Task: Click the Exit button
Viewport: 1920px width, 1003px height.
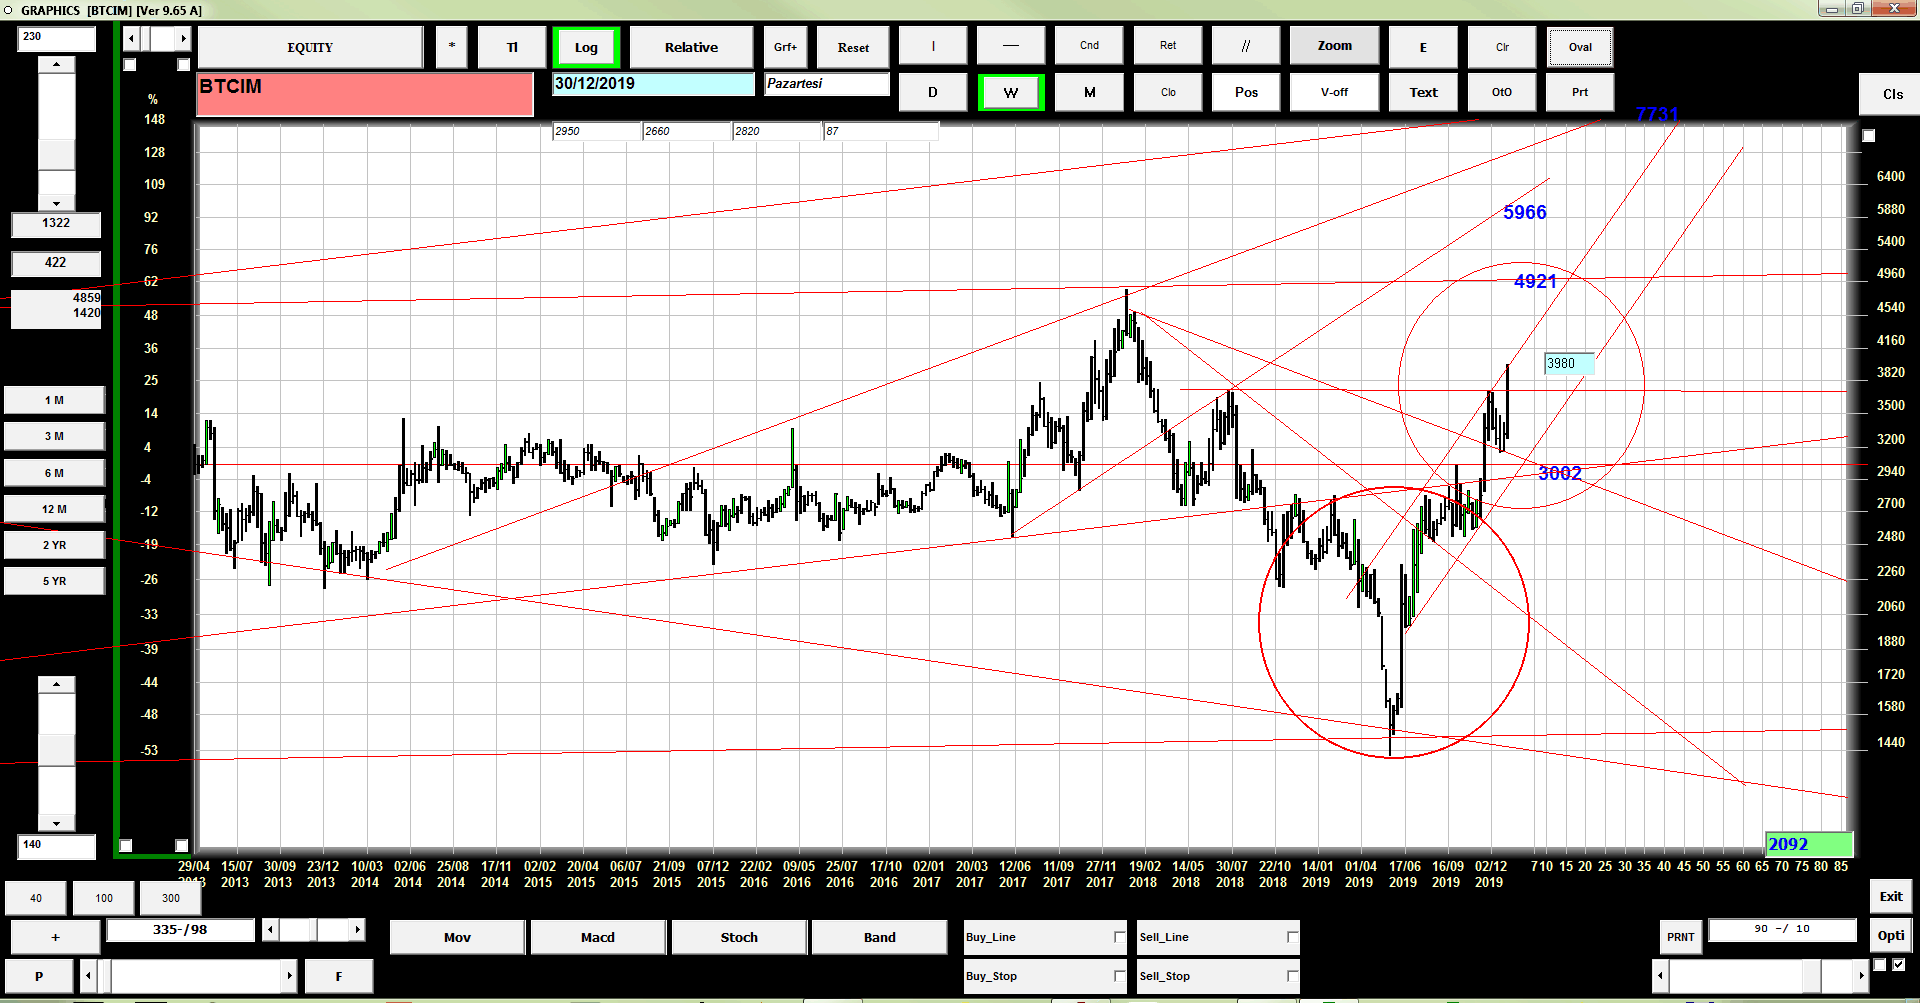Action: (1890, 896)
